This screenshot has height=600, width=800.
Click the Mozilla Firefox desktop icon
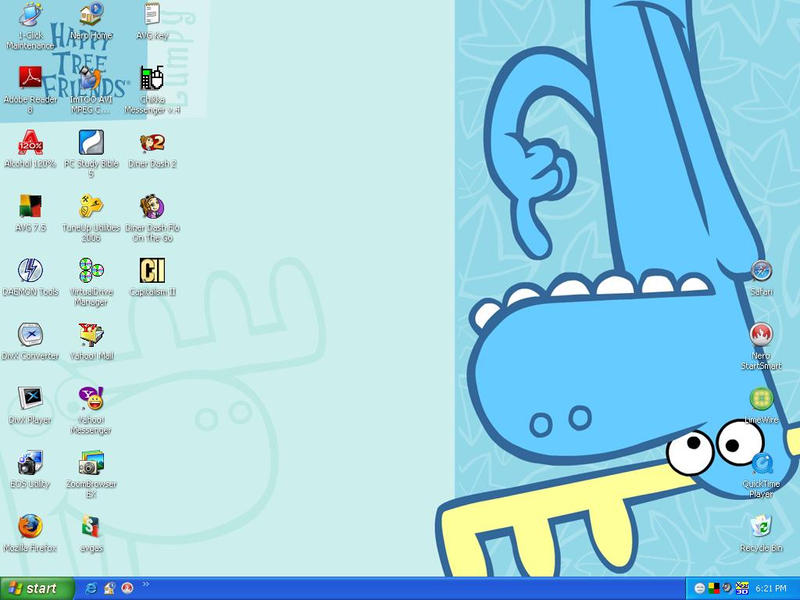tap(31, 527)
